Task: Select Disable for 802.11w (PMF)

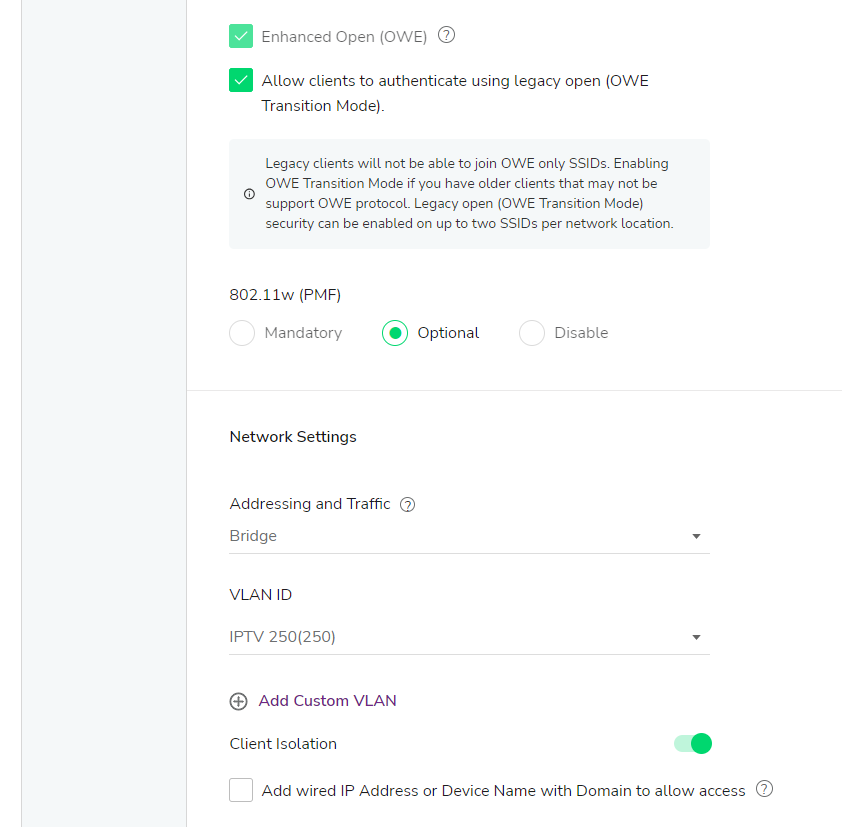Action: coord(531,333)
